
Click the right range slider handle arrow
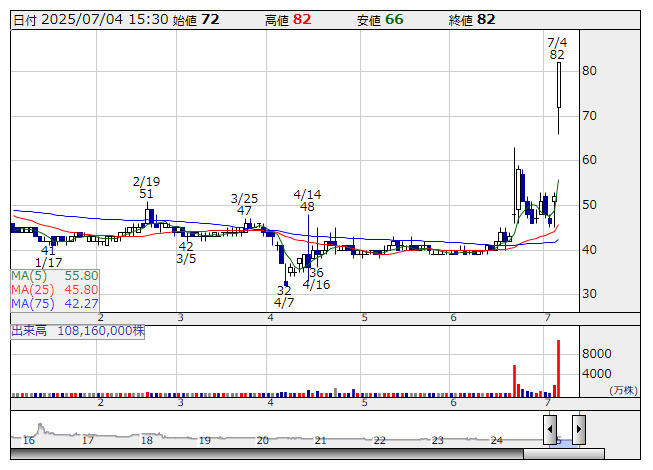579,429
